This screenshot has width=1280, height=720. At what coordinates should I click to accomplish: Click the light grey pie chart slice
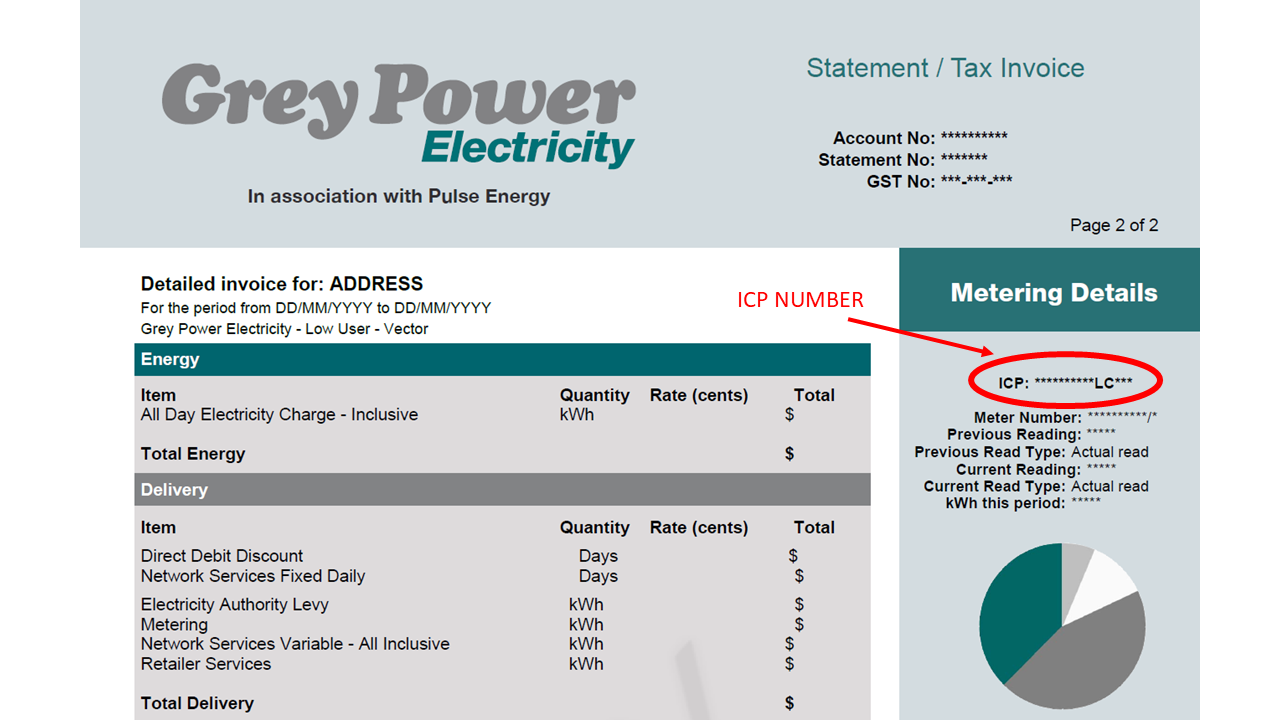point(1075,560)
